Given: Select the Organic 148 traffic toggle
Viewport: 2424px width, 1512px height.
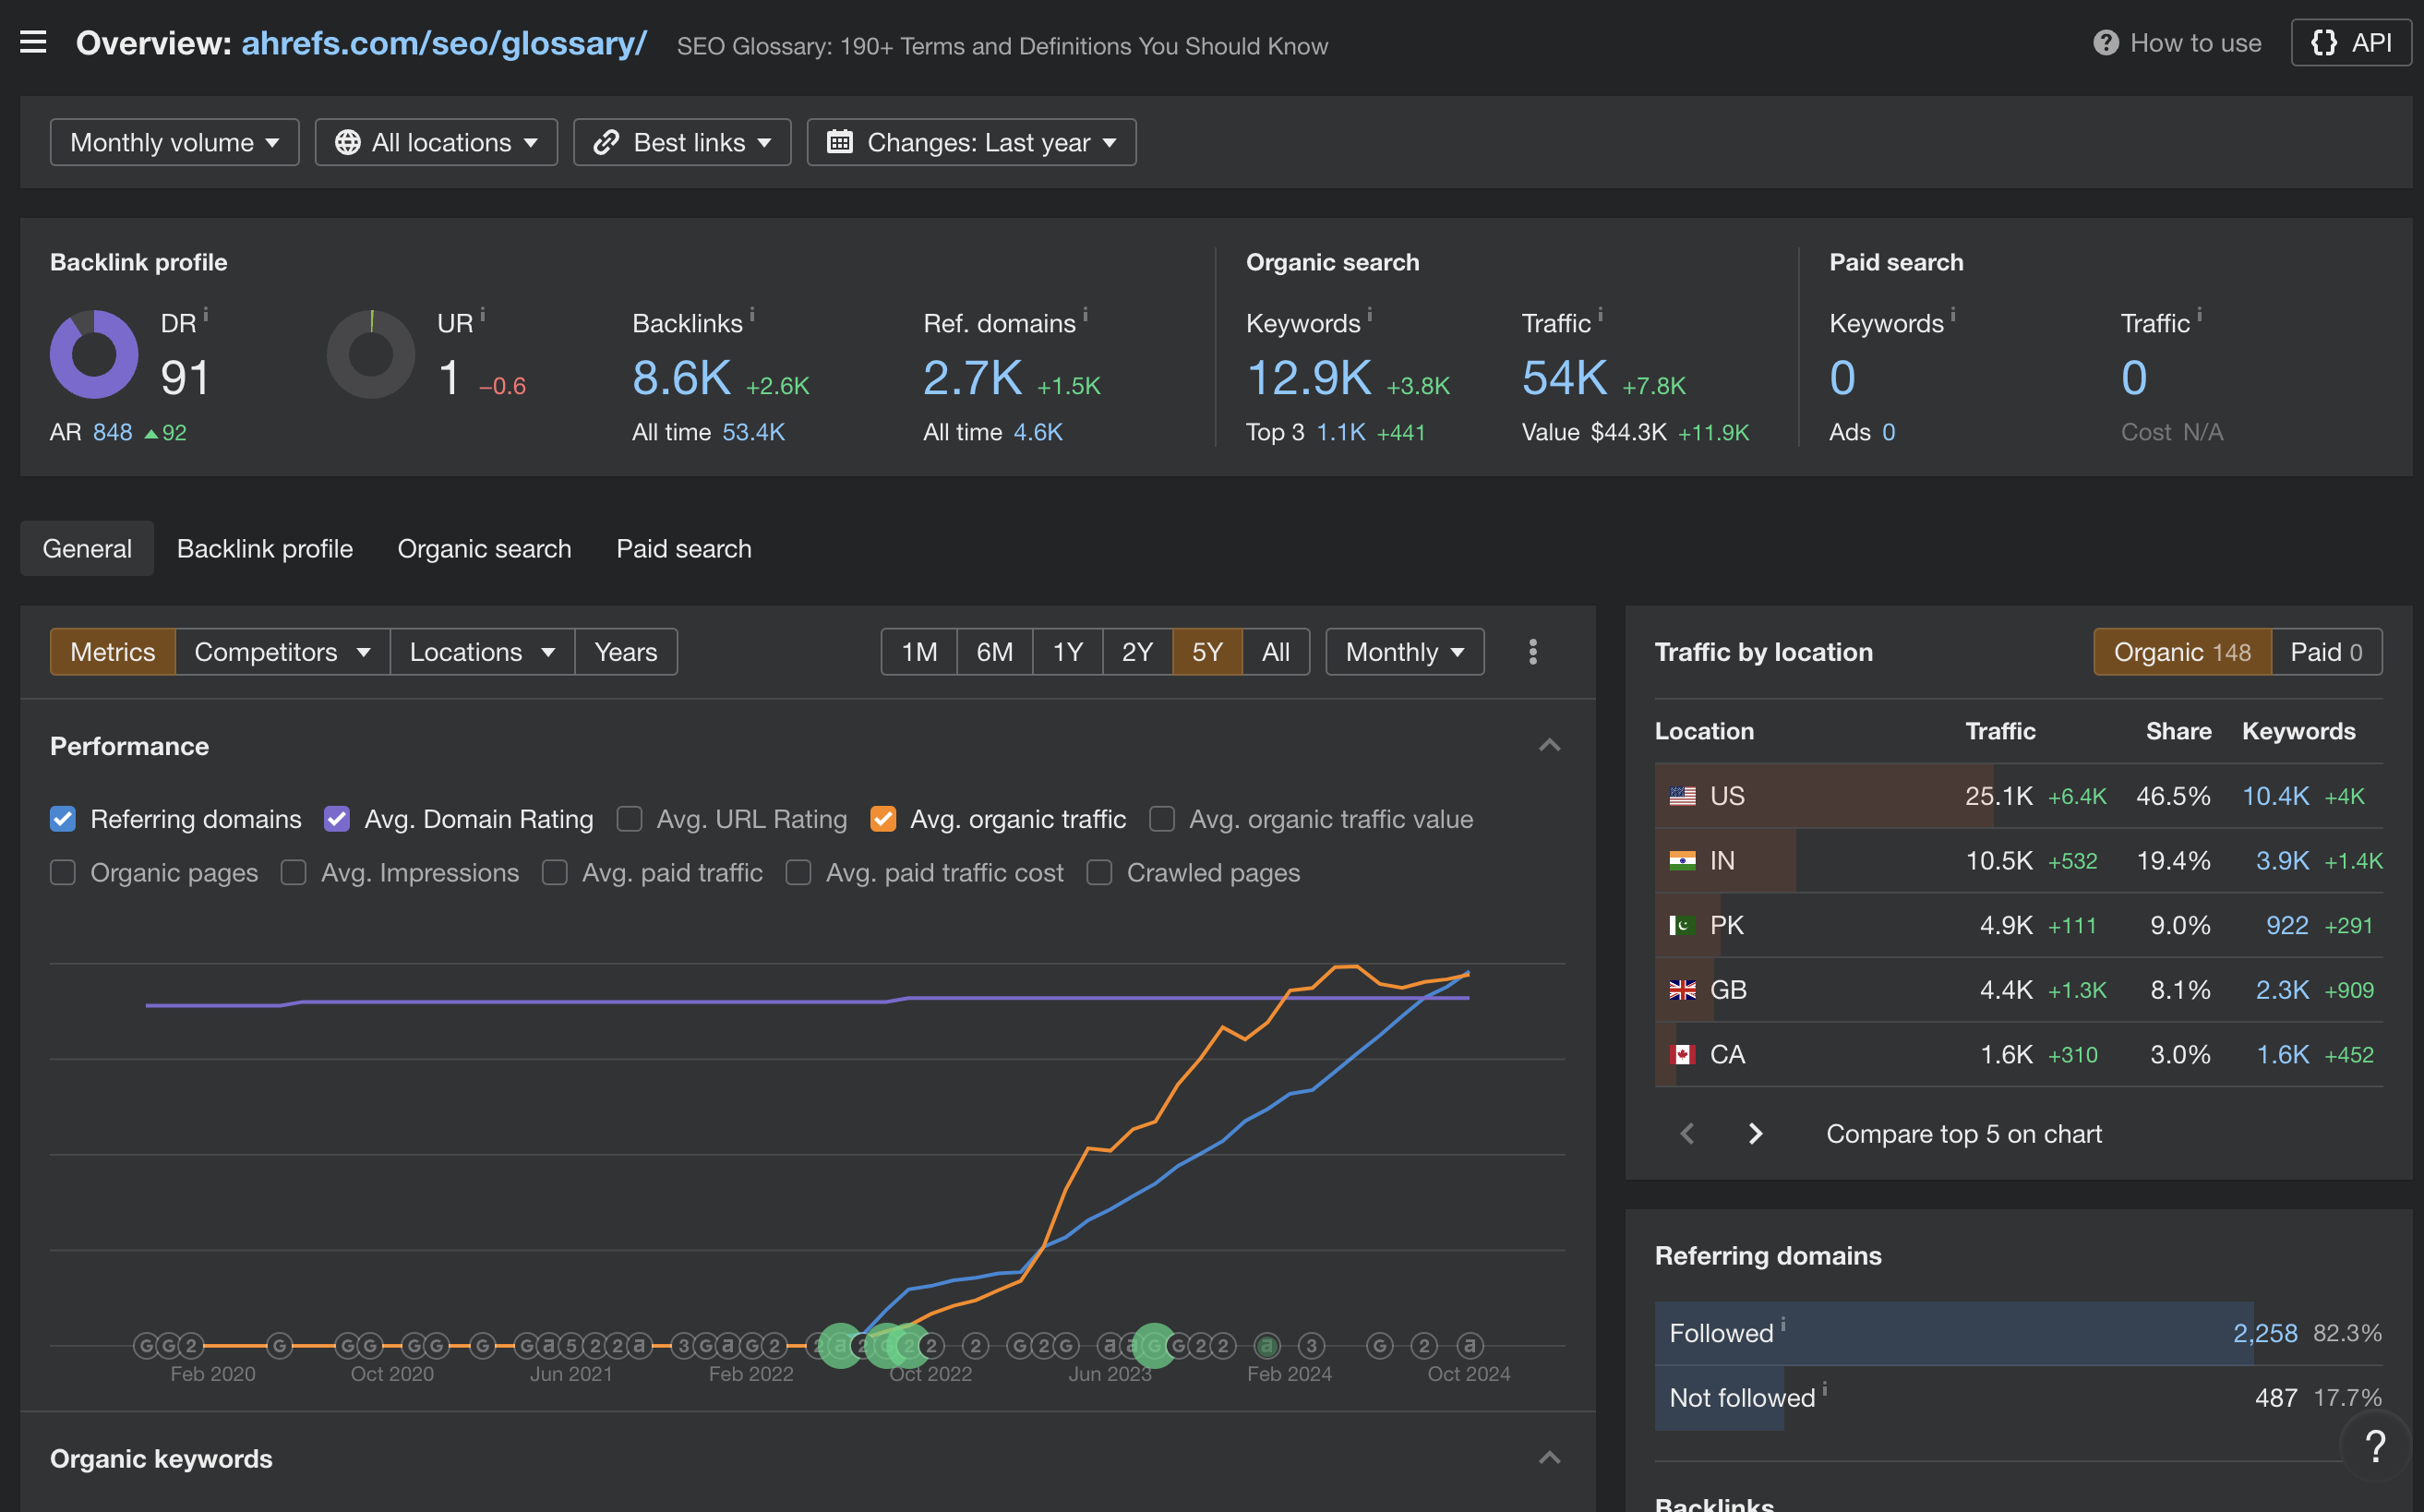Looking at the screenshot, I should coord(2182,652).
